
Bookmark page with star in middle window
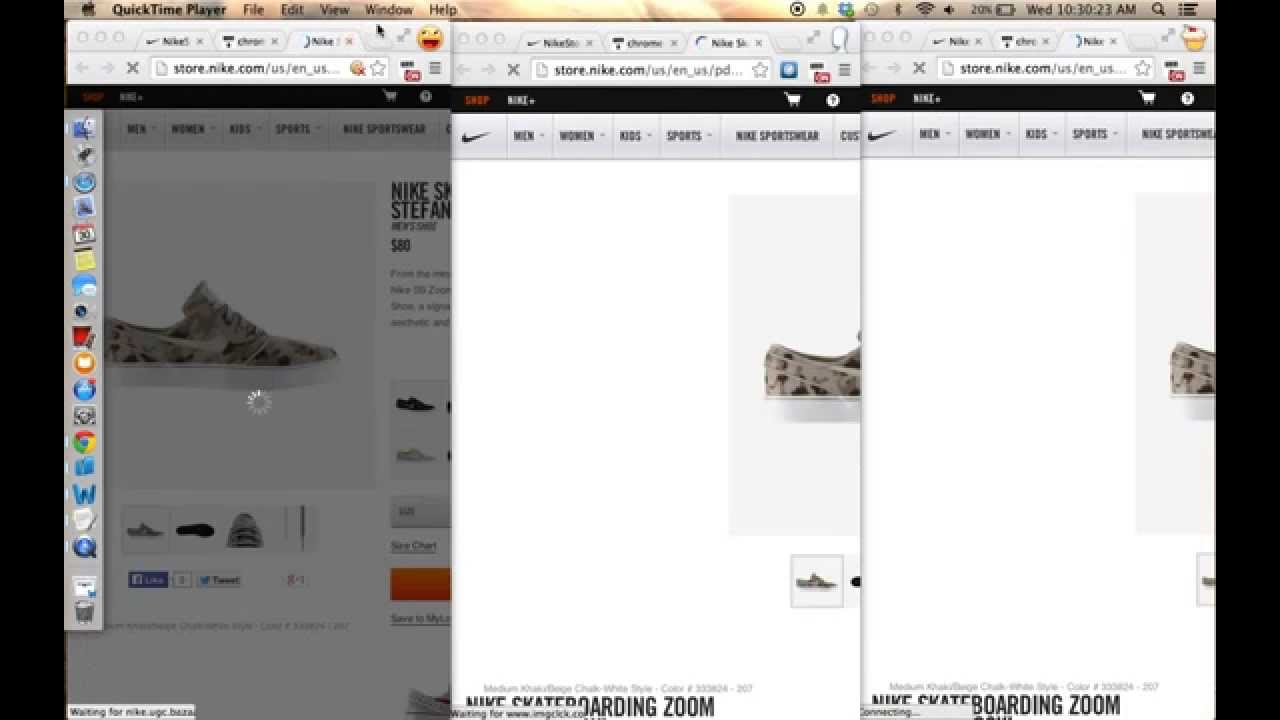tap(760, 70)
